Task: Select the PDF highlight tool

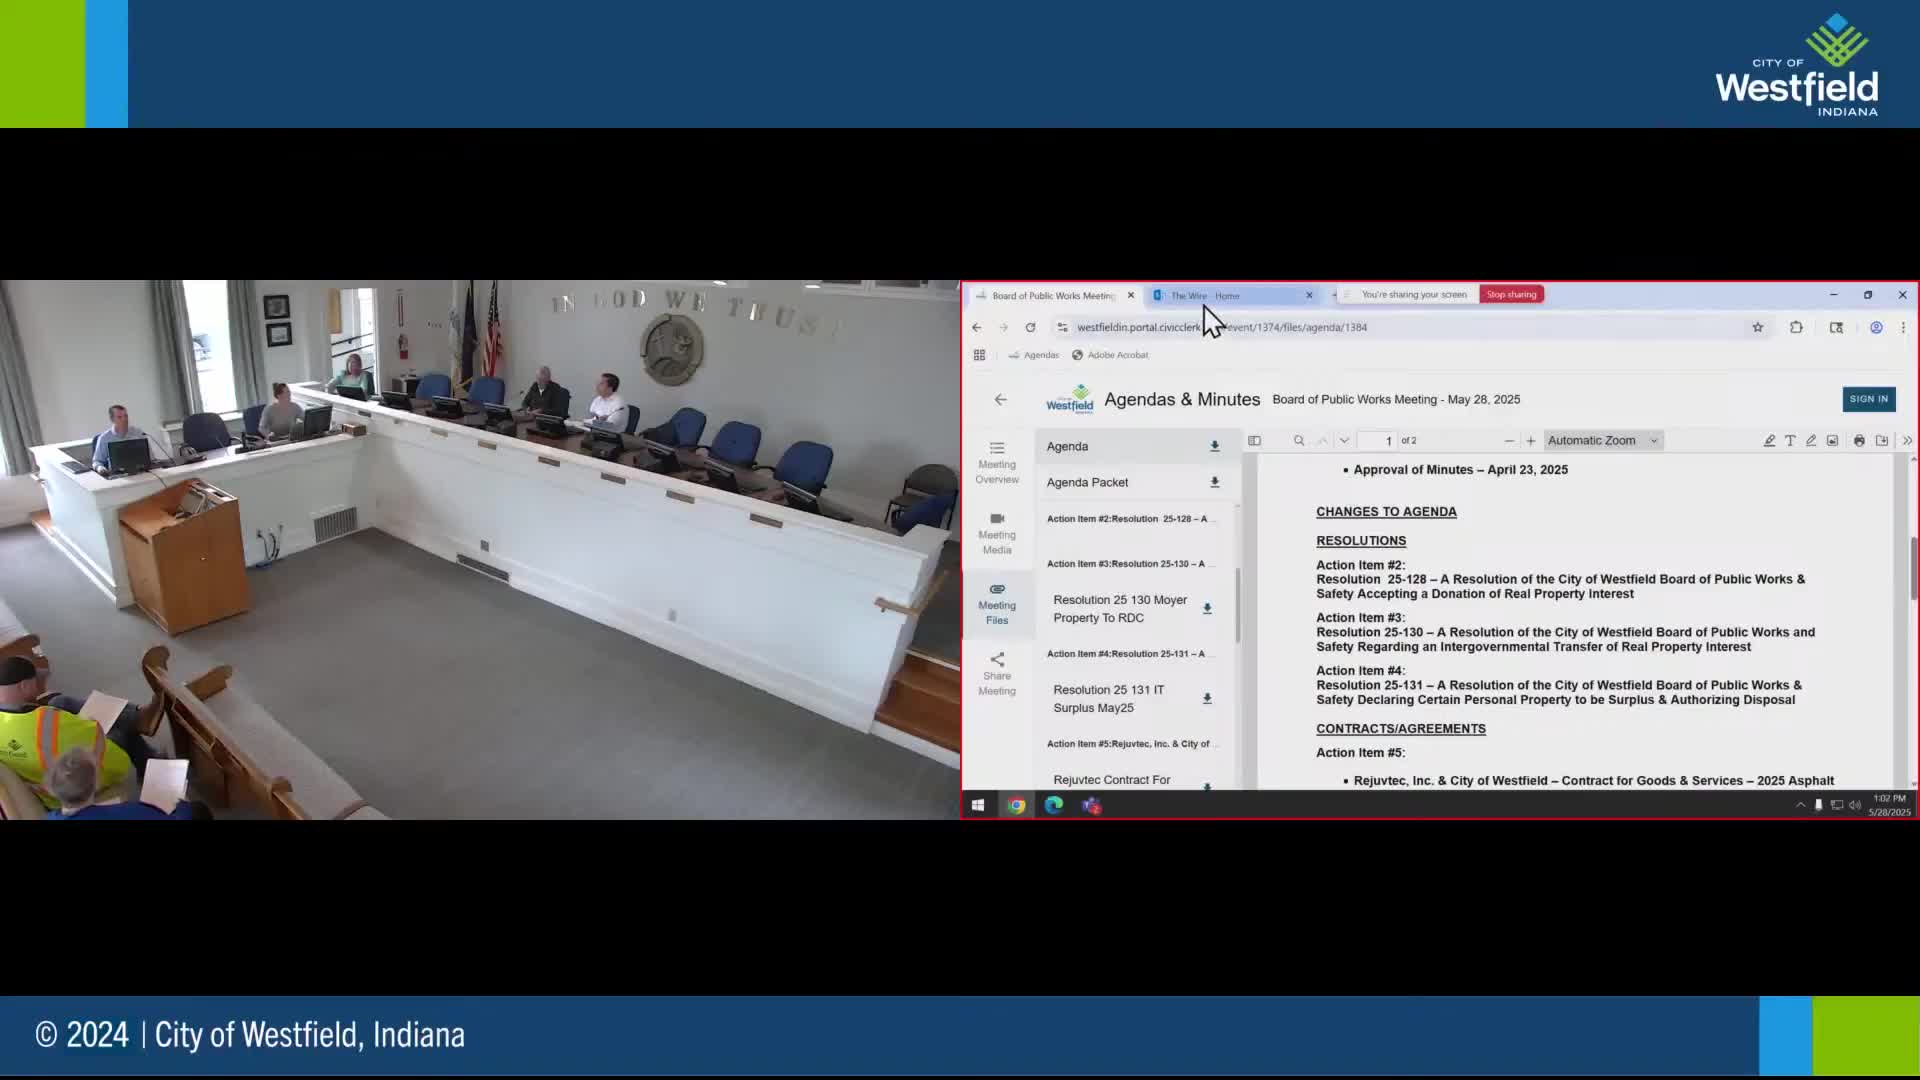Action: pyautogui.click(x=1769, y=441)
